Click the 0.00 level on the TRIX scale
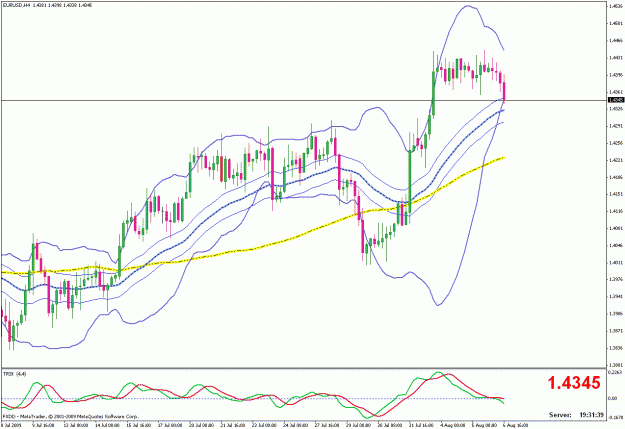 613,399
